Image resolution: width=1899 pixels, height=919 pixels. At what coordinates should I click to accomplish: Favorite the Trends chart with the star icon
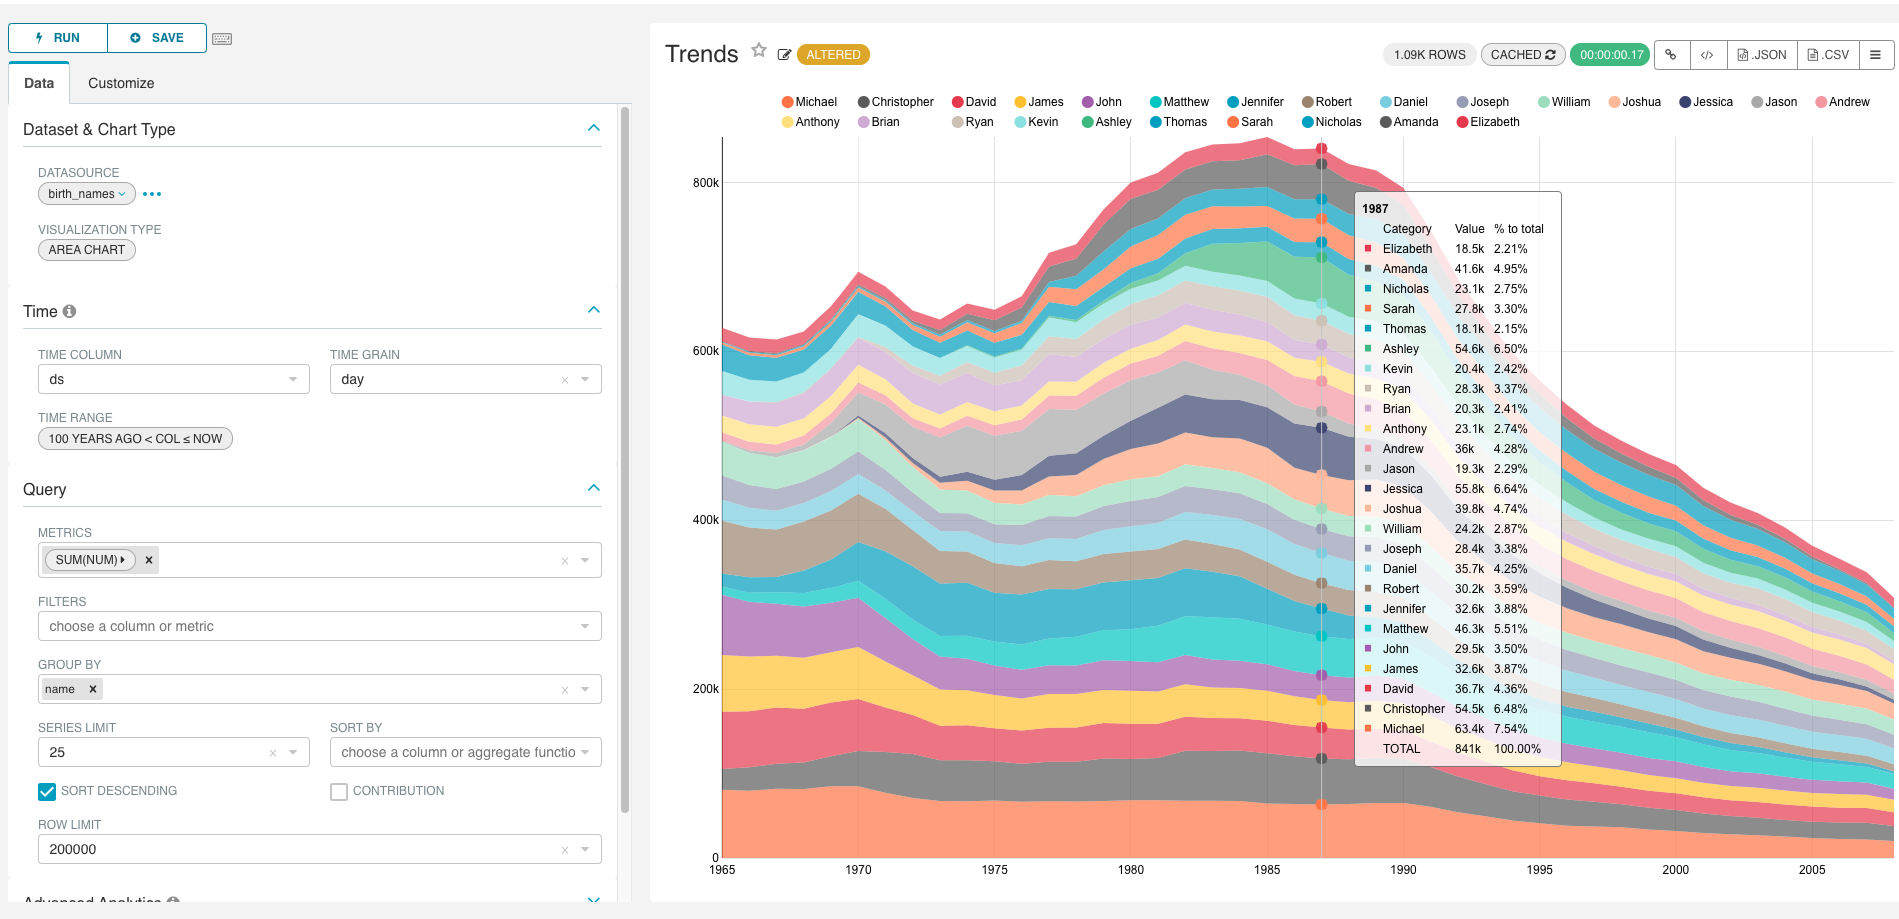pyautogui.click(x=758, y=50)
